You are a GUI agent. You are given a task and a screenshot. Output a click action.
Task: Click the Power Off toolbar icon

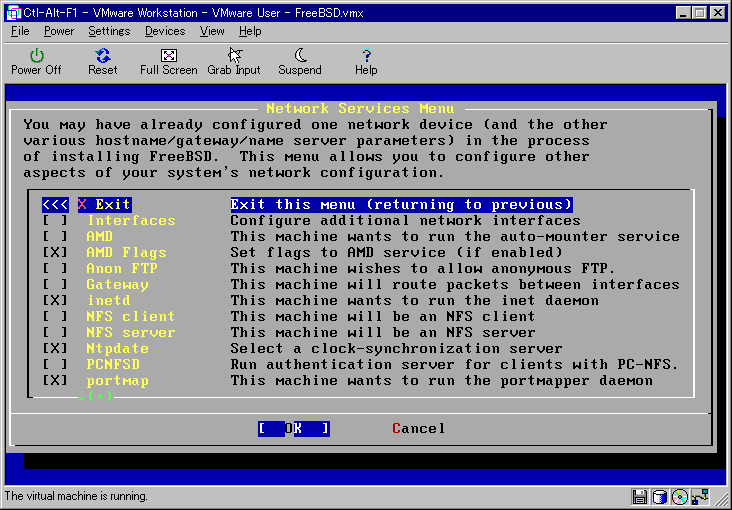[36, 61]
